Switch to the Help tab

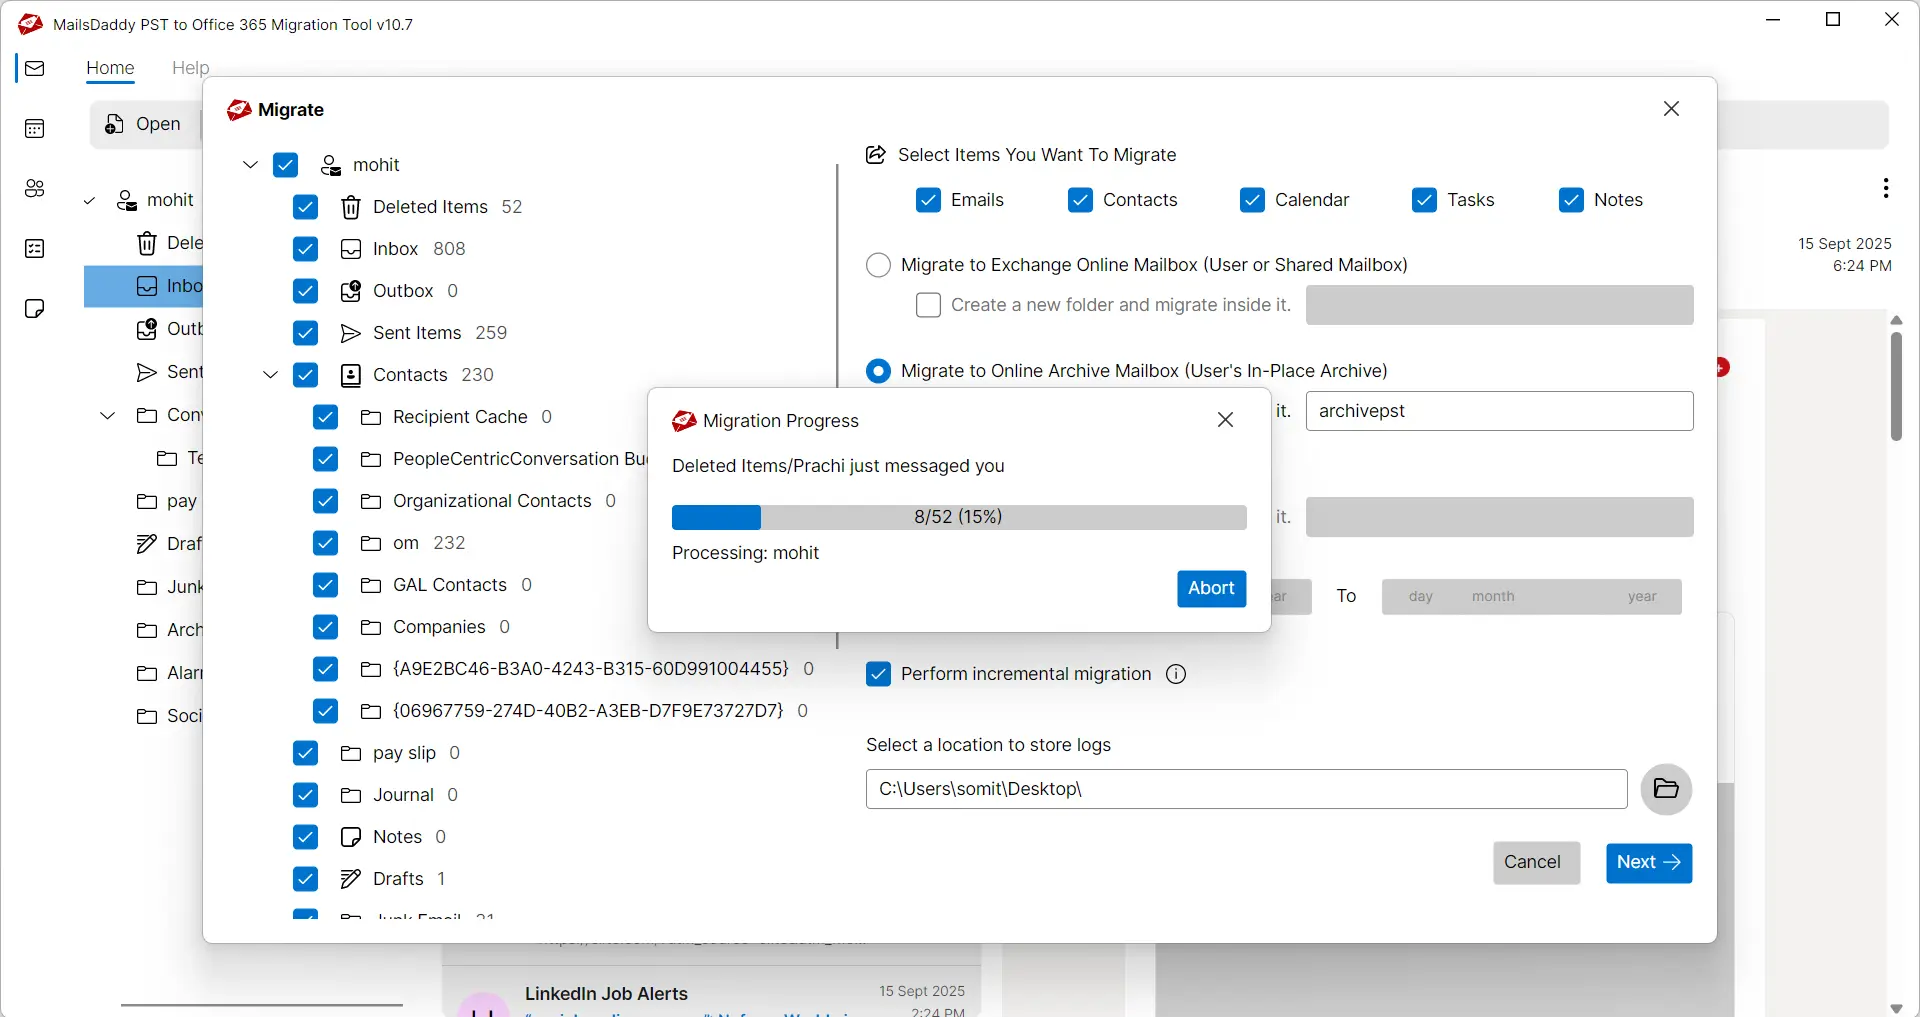click(190, 68)
